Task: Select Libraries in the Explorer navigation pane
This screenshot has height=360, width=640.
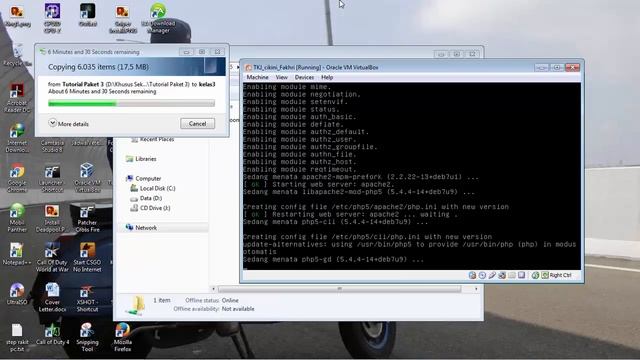Action: pos(141,159)
